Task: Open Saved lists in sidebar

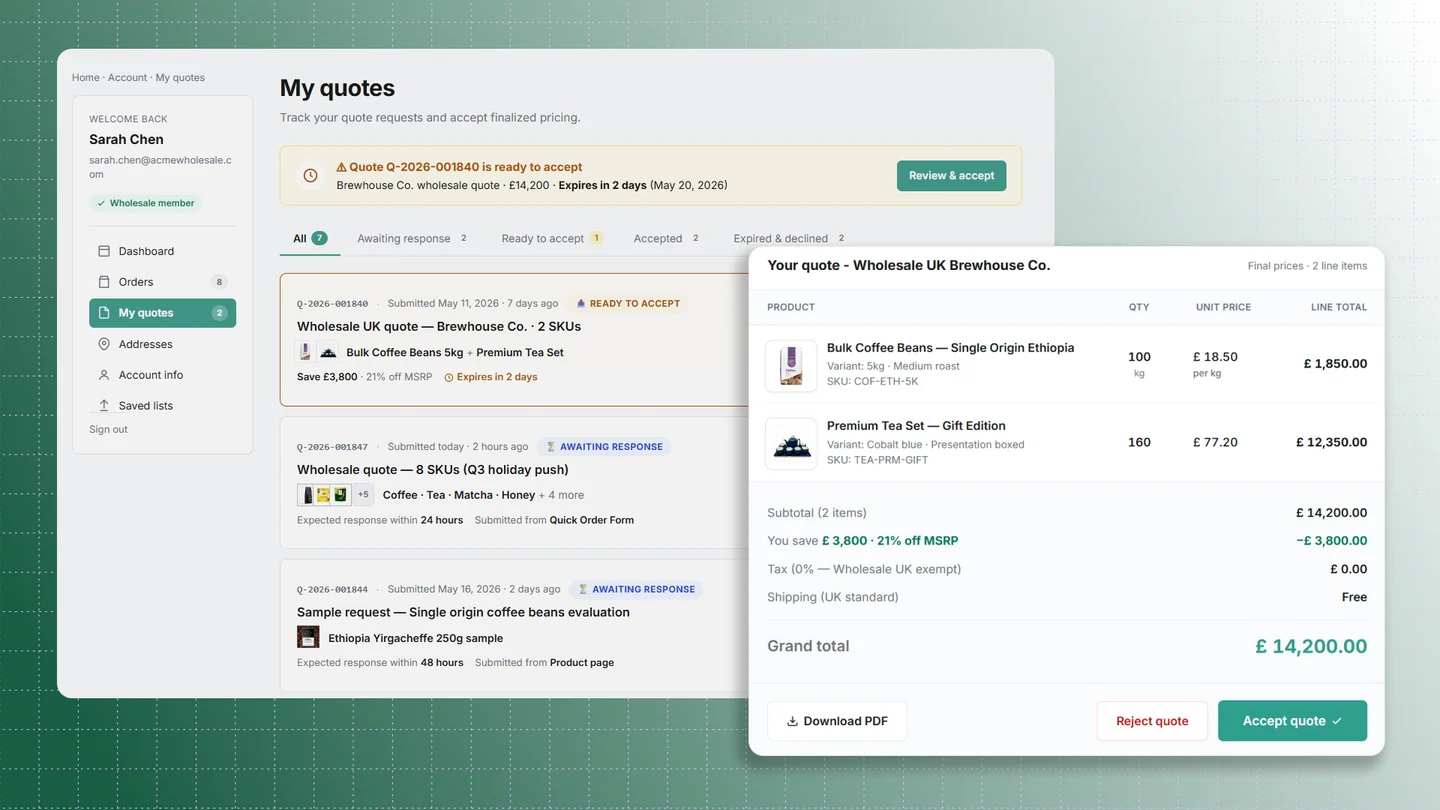Action: tap(162, 405)
